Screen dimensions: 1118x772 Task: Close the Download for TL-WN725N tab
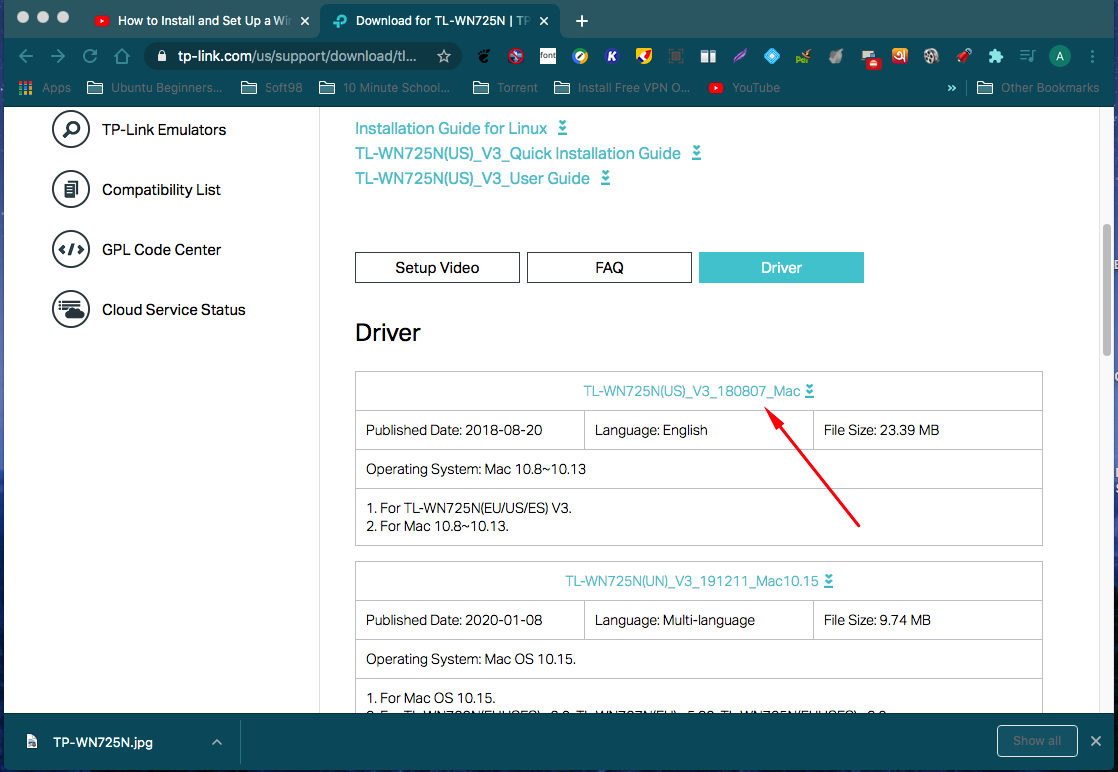click(x=544, y=21)
